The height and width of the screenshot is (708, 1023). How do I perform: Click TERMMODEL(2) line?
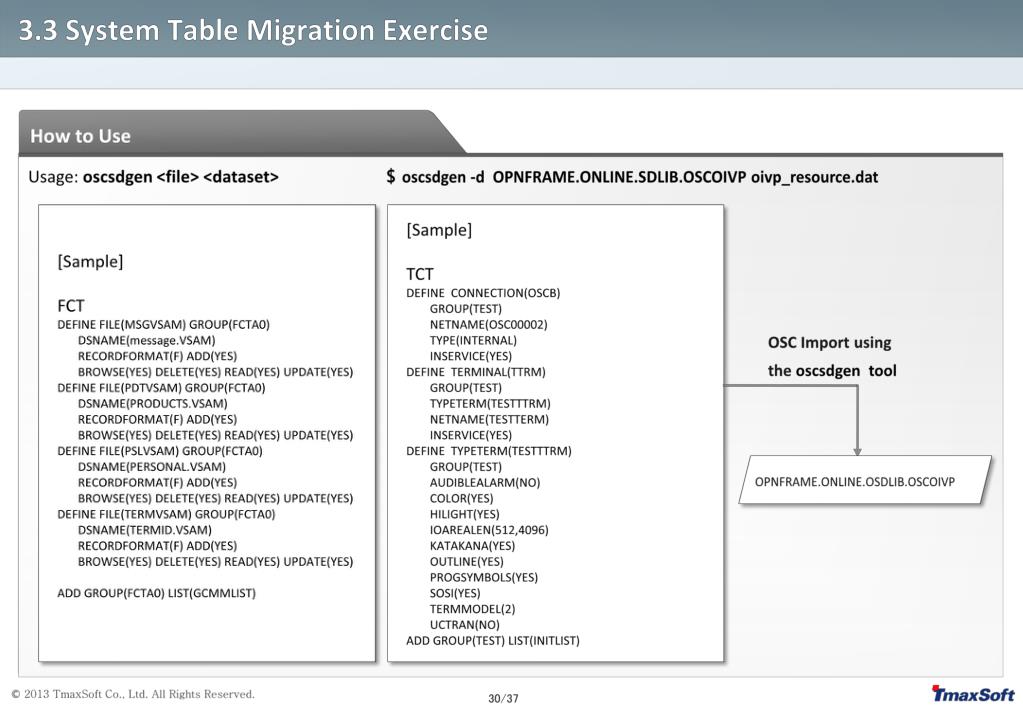472,609
